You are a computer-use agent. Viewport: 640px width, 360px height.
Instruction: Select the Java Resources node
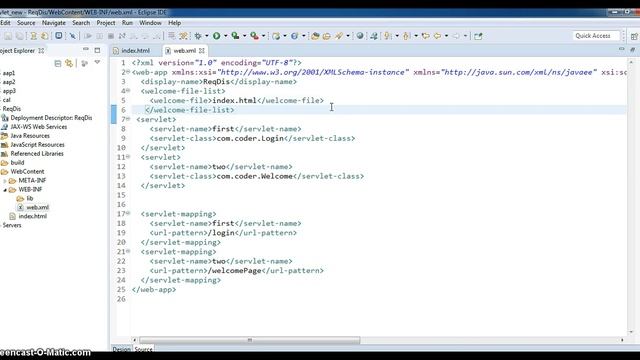[x=30, y=136]
